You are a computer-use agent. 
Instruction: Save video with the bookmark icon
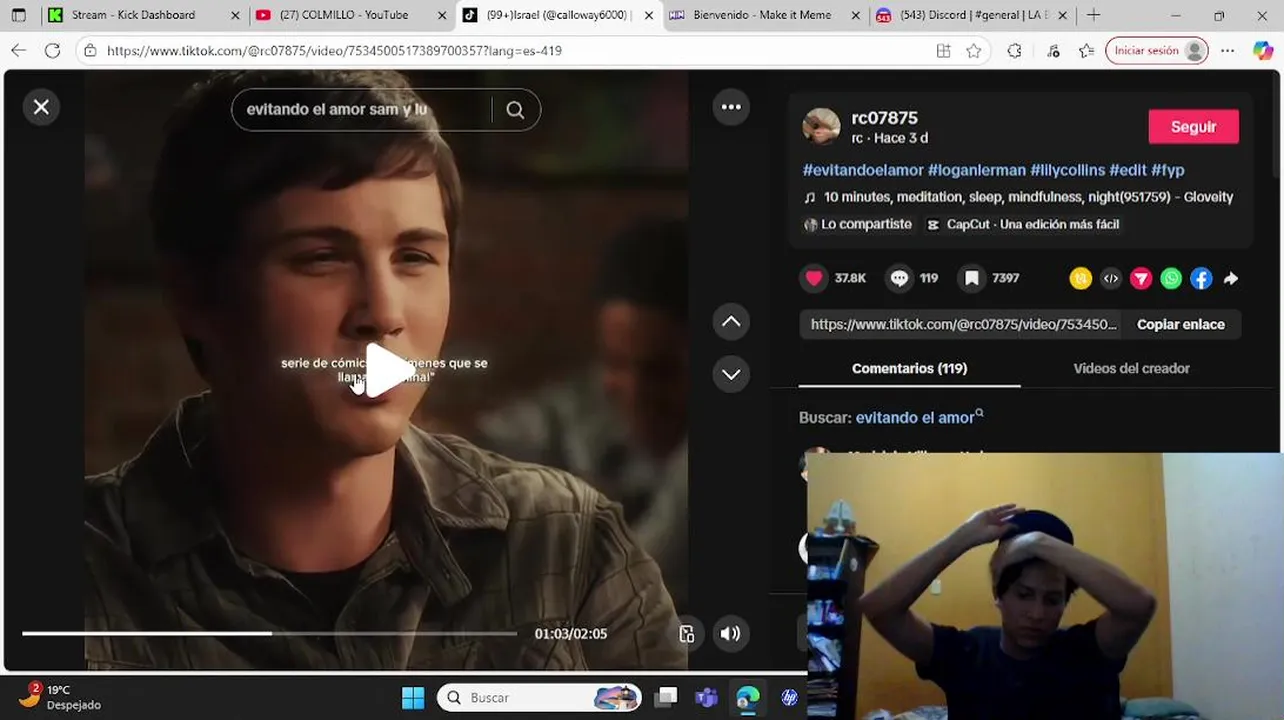coord(971,278)
